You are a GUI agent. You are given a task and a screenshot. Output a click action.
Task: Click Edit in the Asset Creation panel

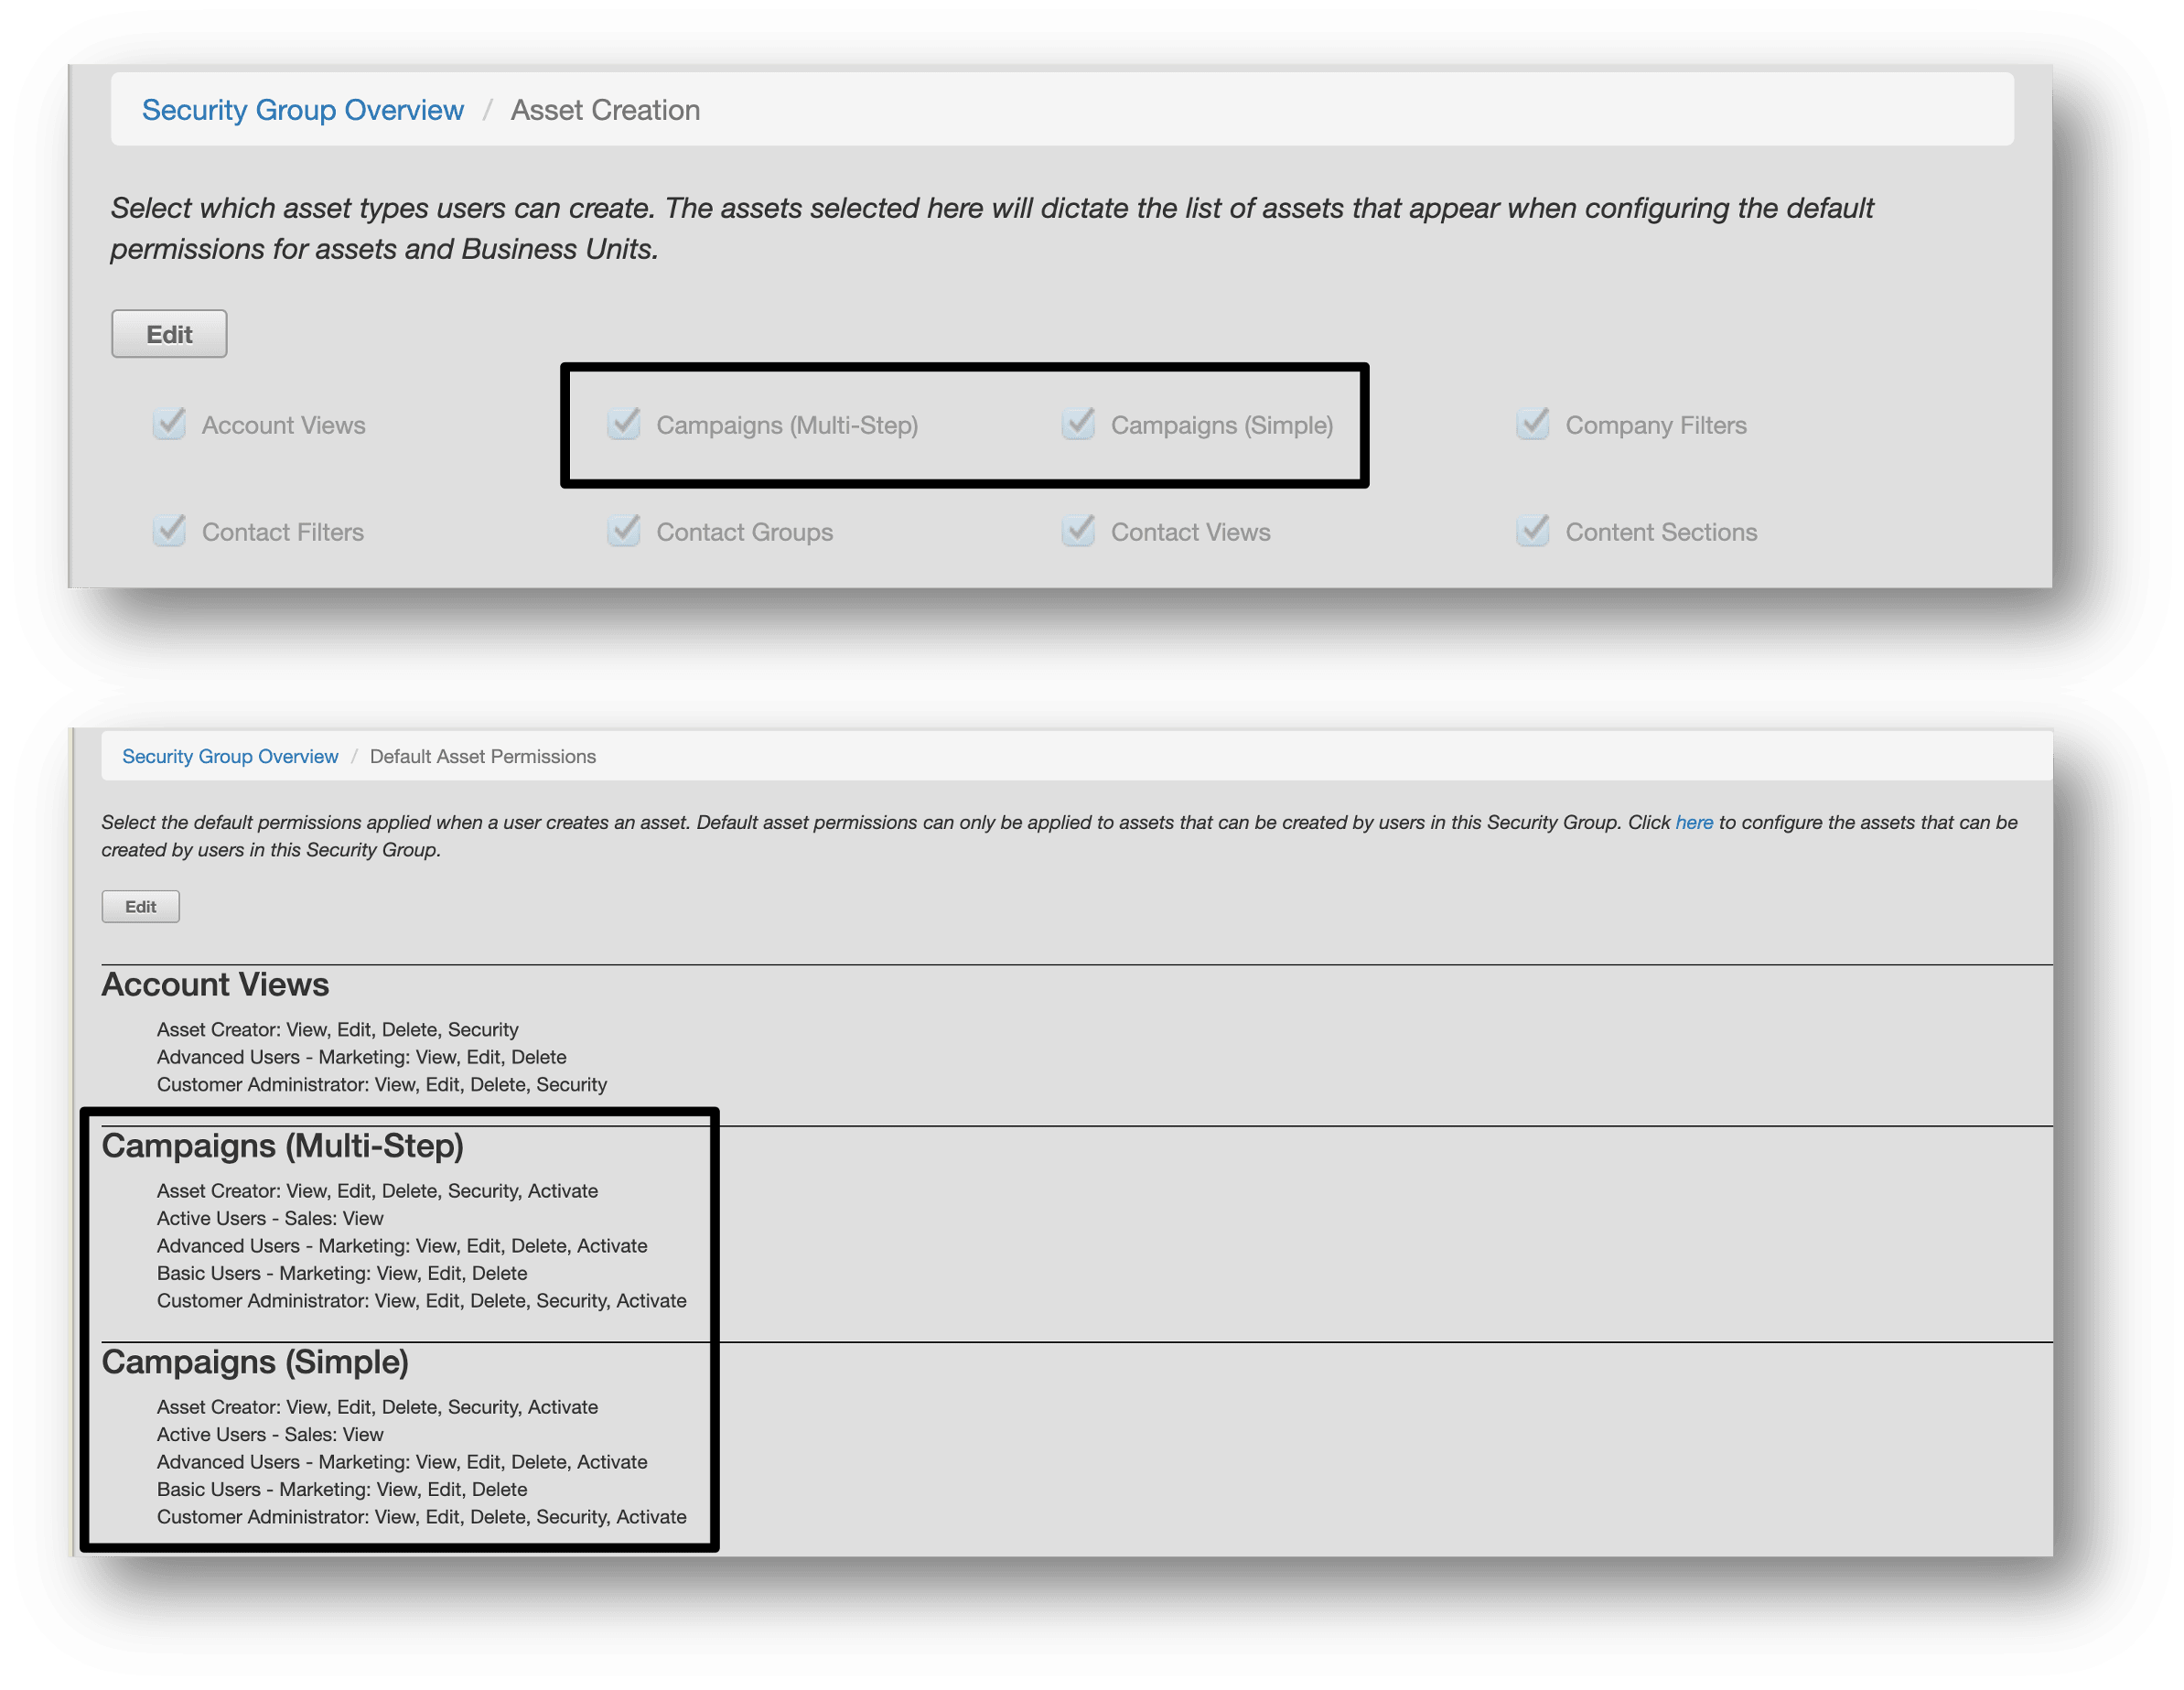pyautogui.click(x=168, y=333)
